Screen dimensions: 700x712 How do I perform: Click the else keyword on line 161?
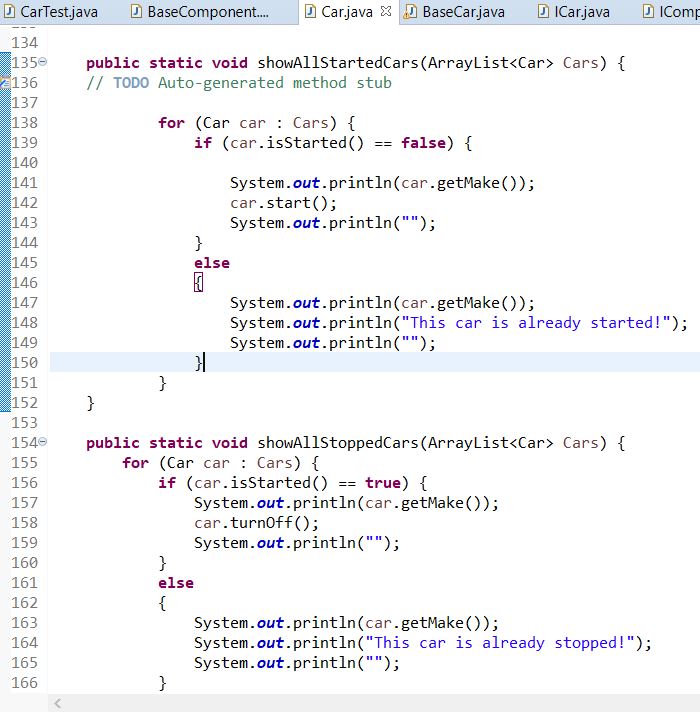[x=176, y=583]
